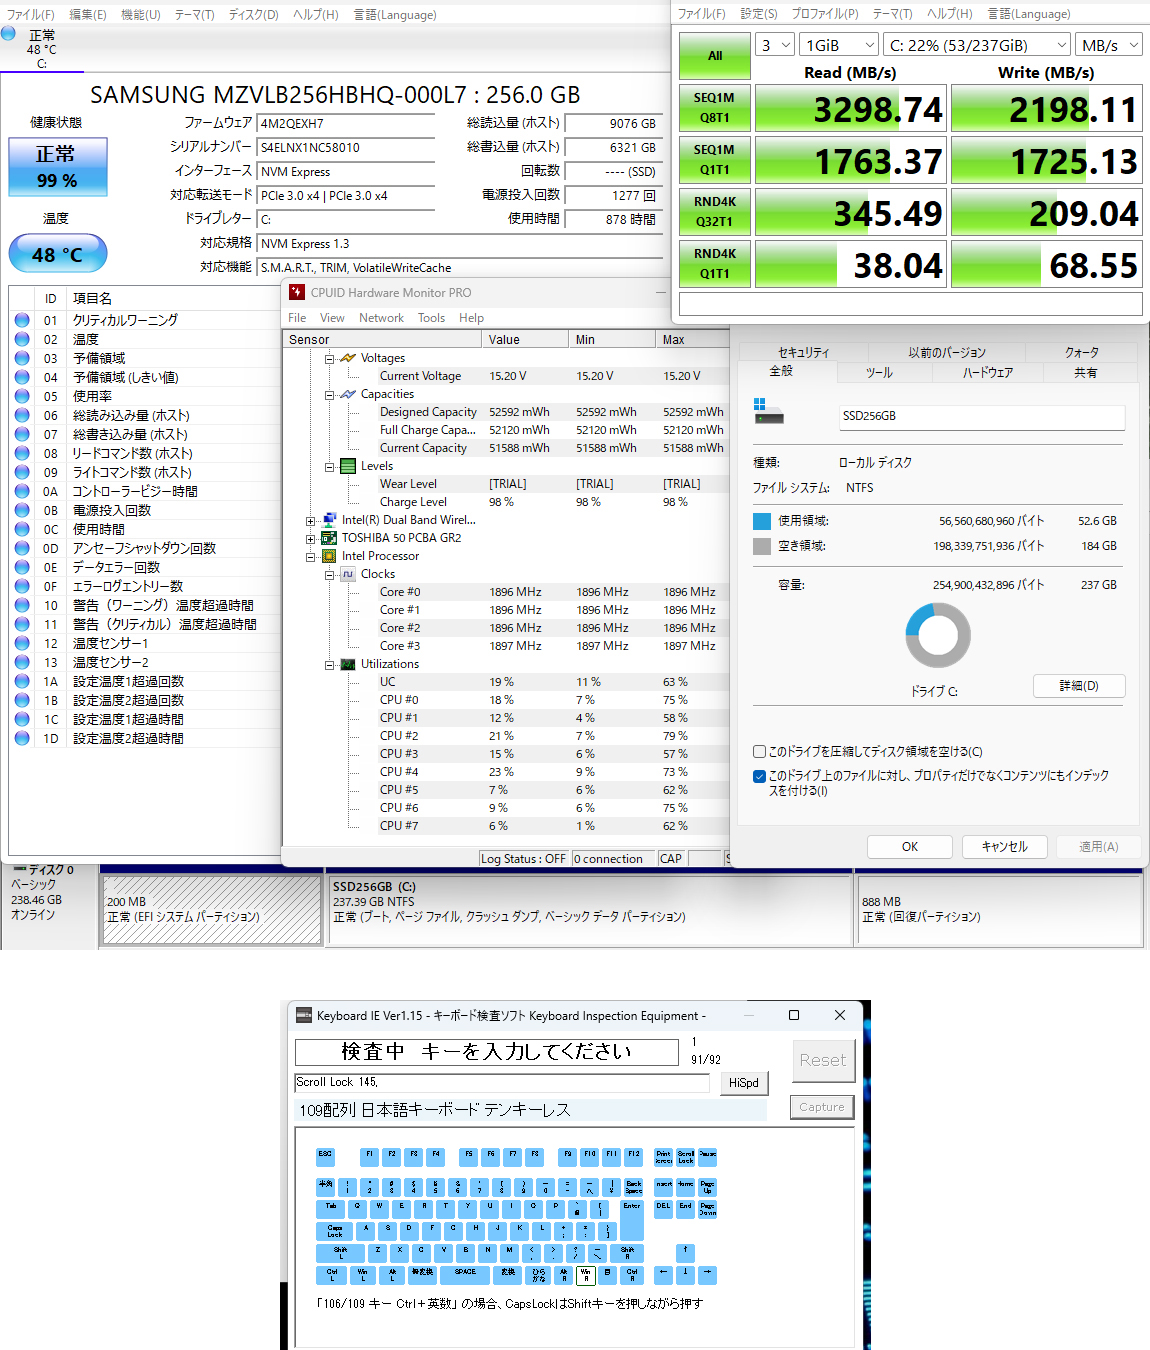Screen dimensions: 1150x1350
Task: Collapse the Intel Processor tree node
Action: 311,556
